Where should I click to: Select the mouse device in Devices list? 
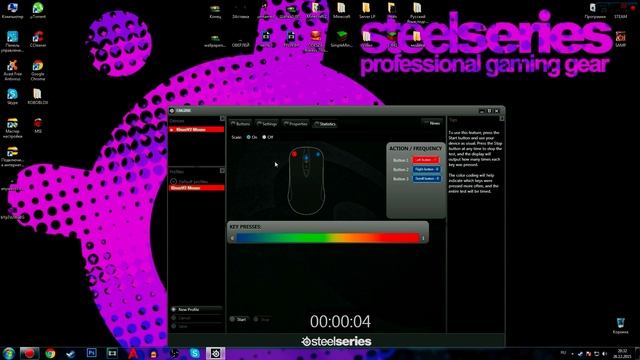click(x=197, y=129)
